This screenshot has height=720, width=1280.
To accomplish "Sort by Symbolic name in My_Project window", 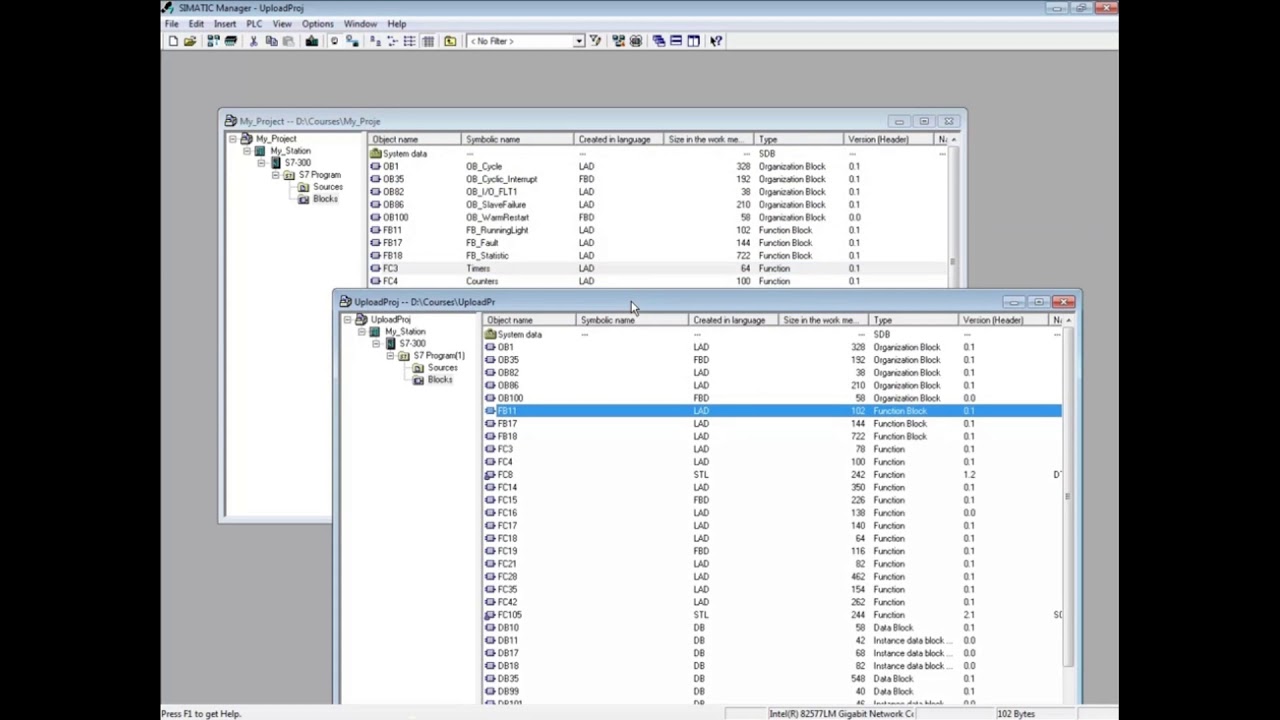I will pyautogui.click(x=518, y=140).
